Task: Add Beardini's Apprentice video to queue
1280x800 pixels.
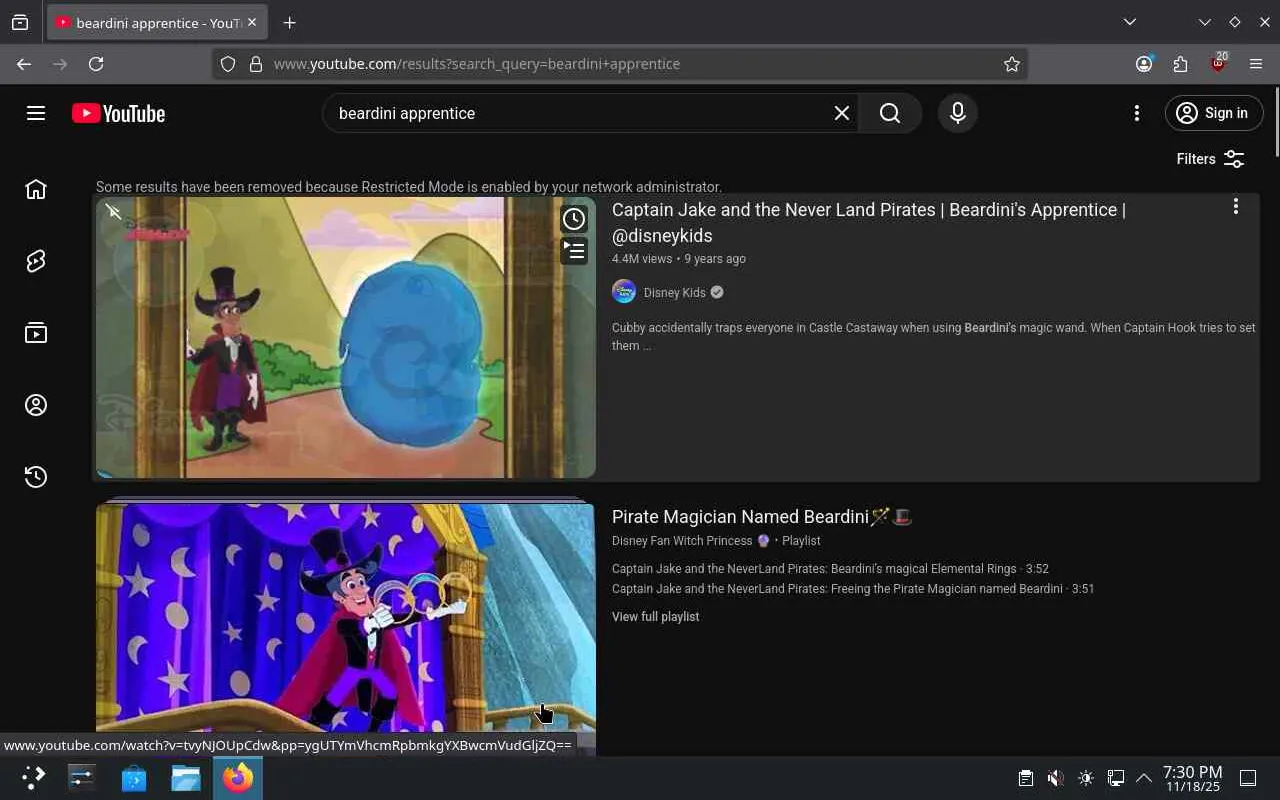Action: coord(574,251)
